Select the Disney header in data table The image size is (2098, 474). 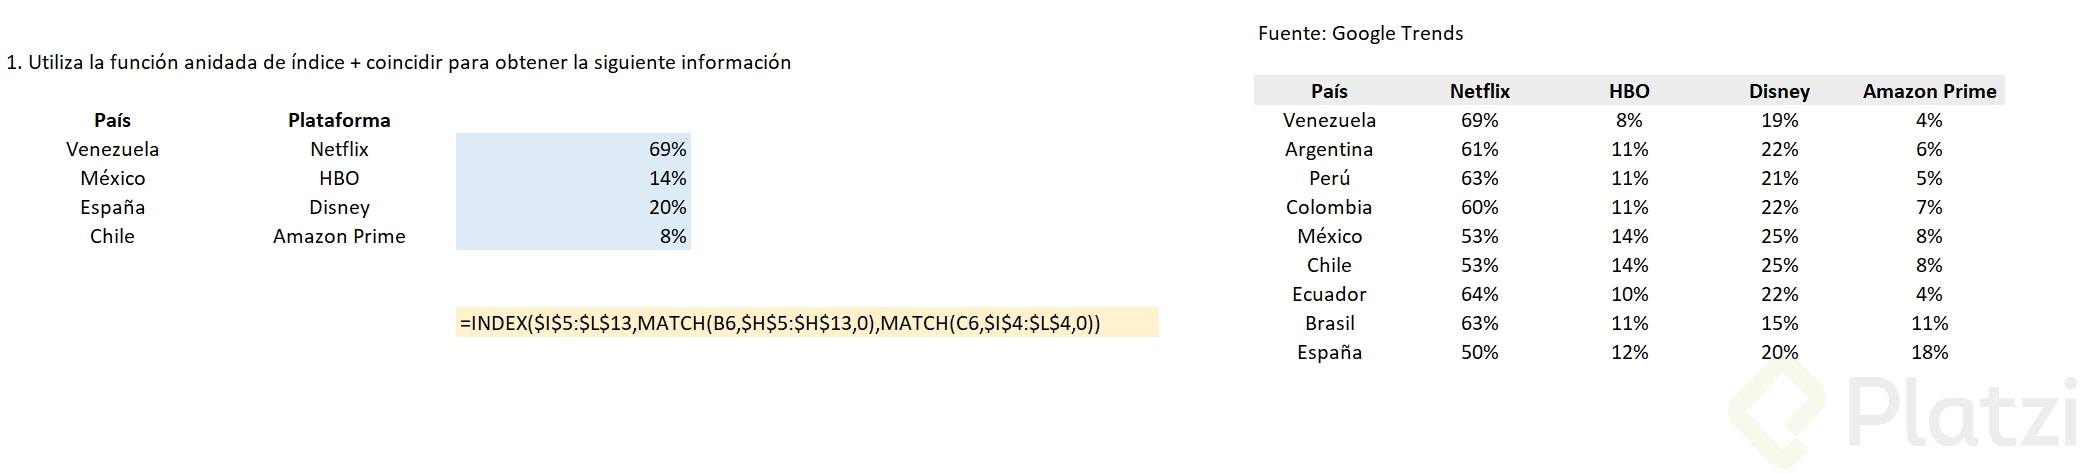[x=1779, y=91]
